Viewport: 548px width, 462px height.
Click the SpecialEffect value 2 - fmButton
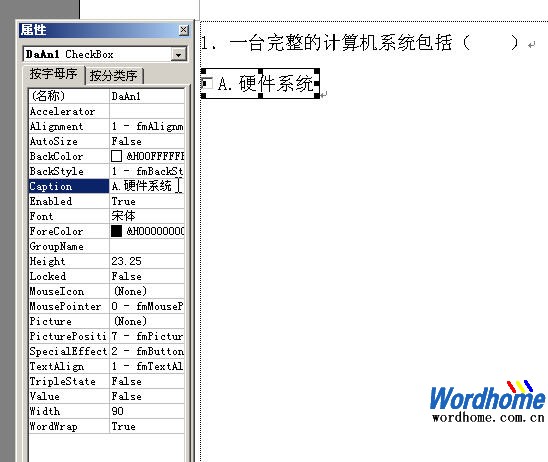[147, 351]
